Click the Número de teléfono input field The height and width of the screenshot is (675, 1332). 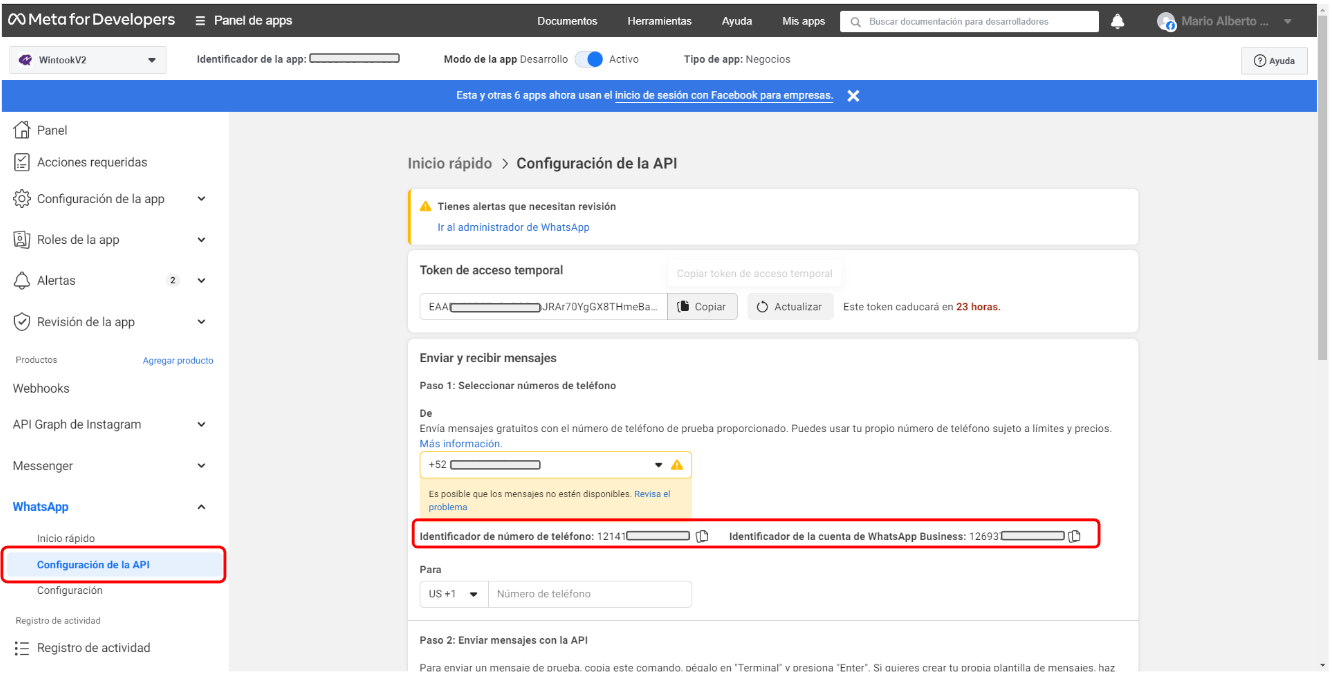[x=590, y=594]
